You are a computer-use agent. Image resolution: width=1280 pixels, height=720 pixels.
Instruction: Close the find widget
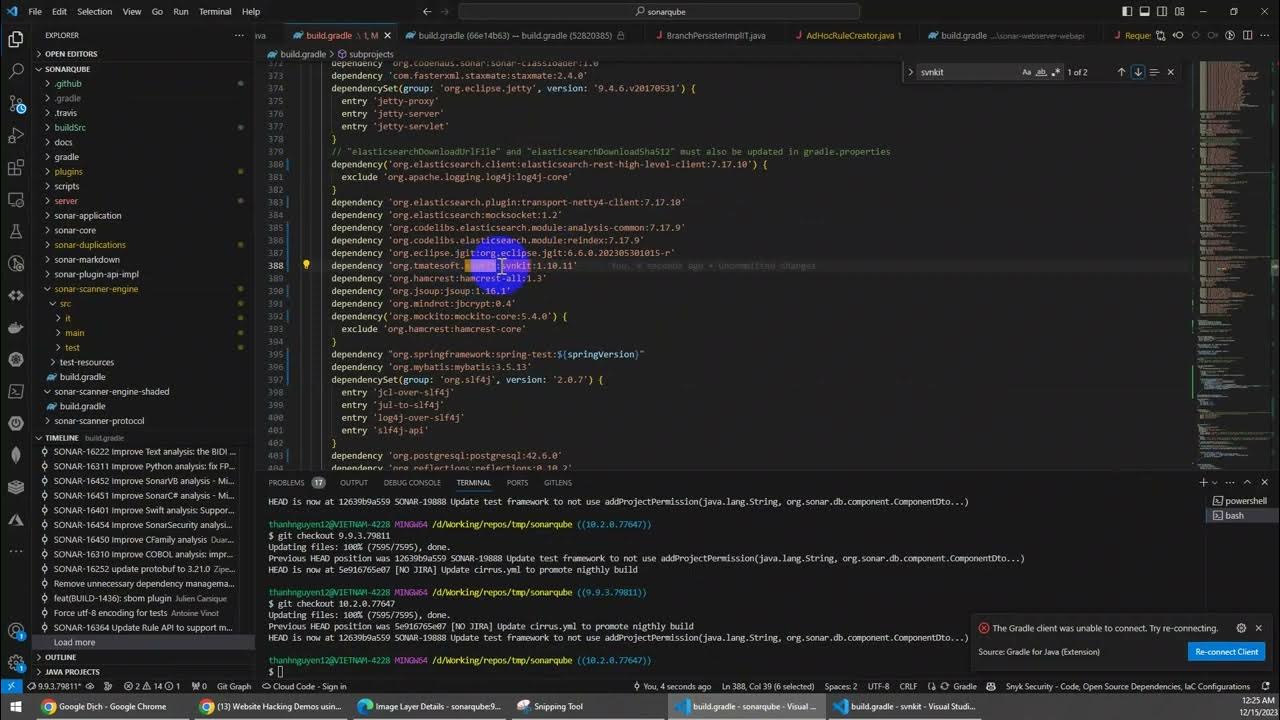1171,72
